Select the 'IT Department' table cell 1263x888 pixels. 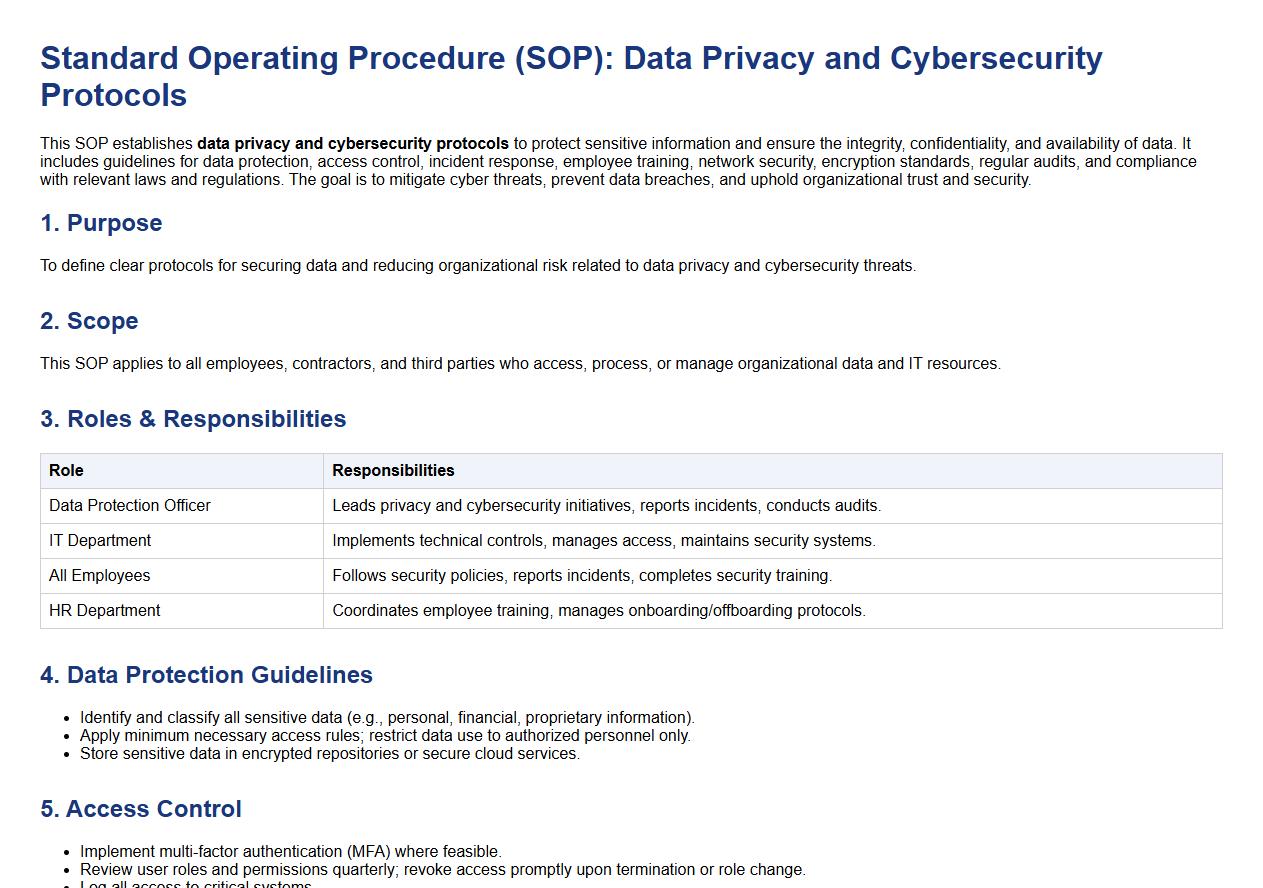(x=100, y=541)
